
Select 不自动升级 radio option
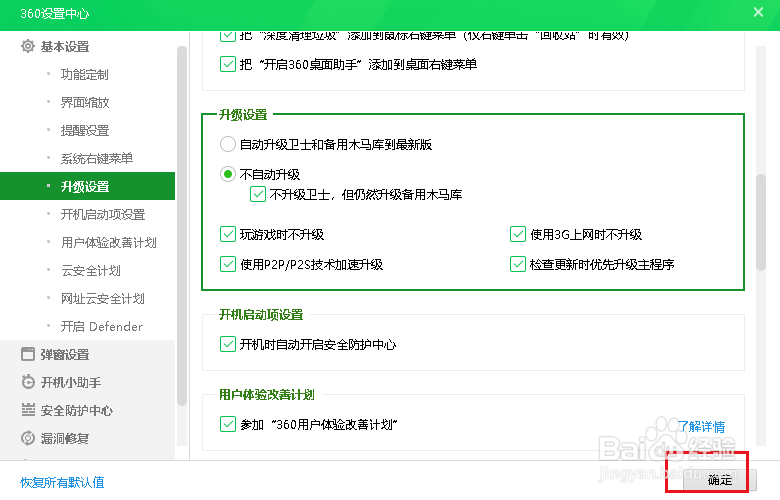click(x=227, y=174)
